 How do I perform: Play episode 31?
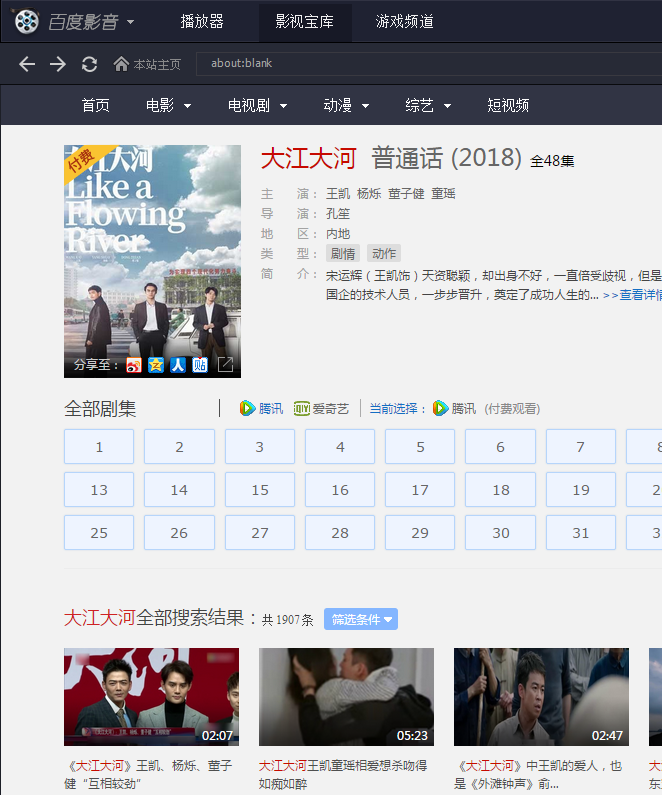[580, 533]
